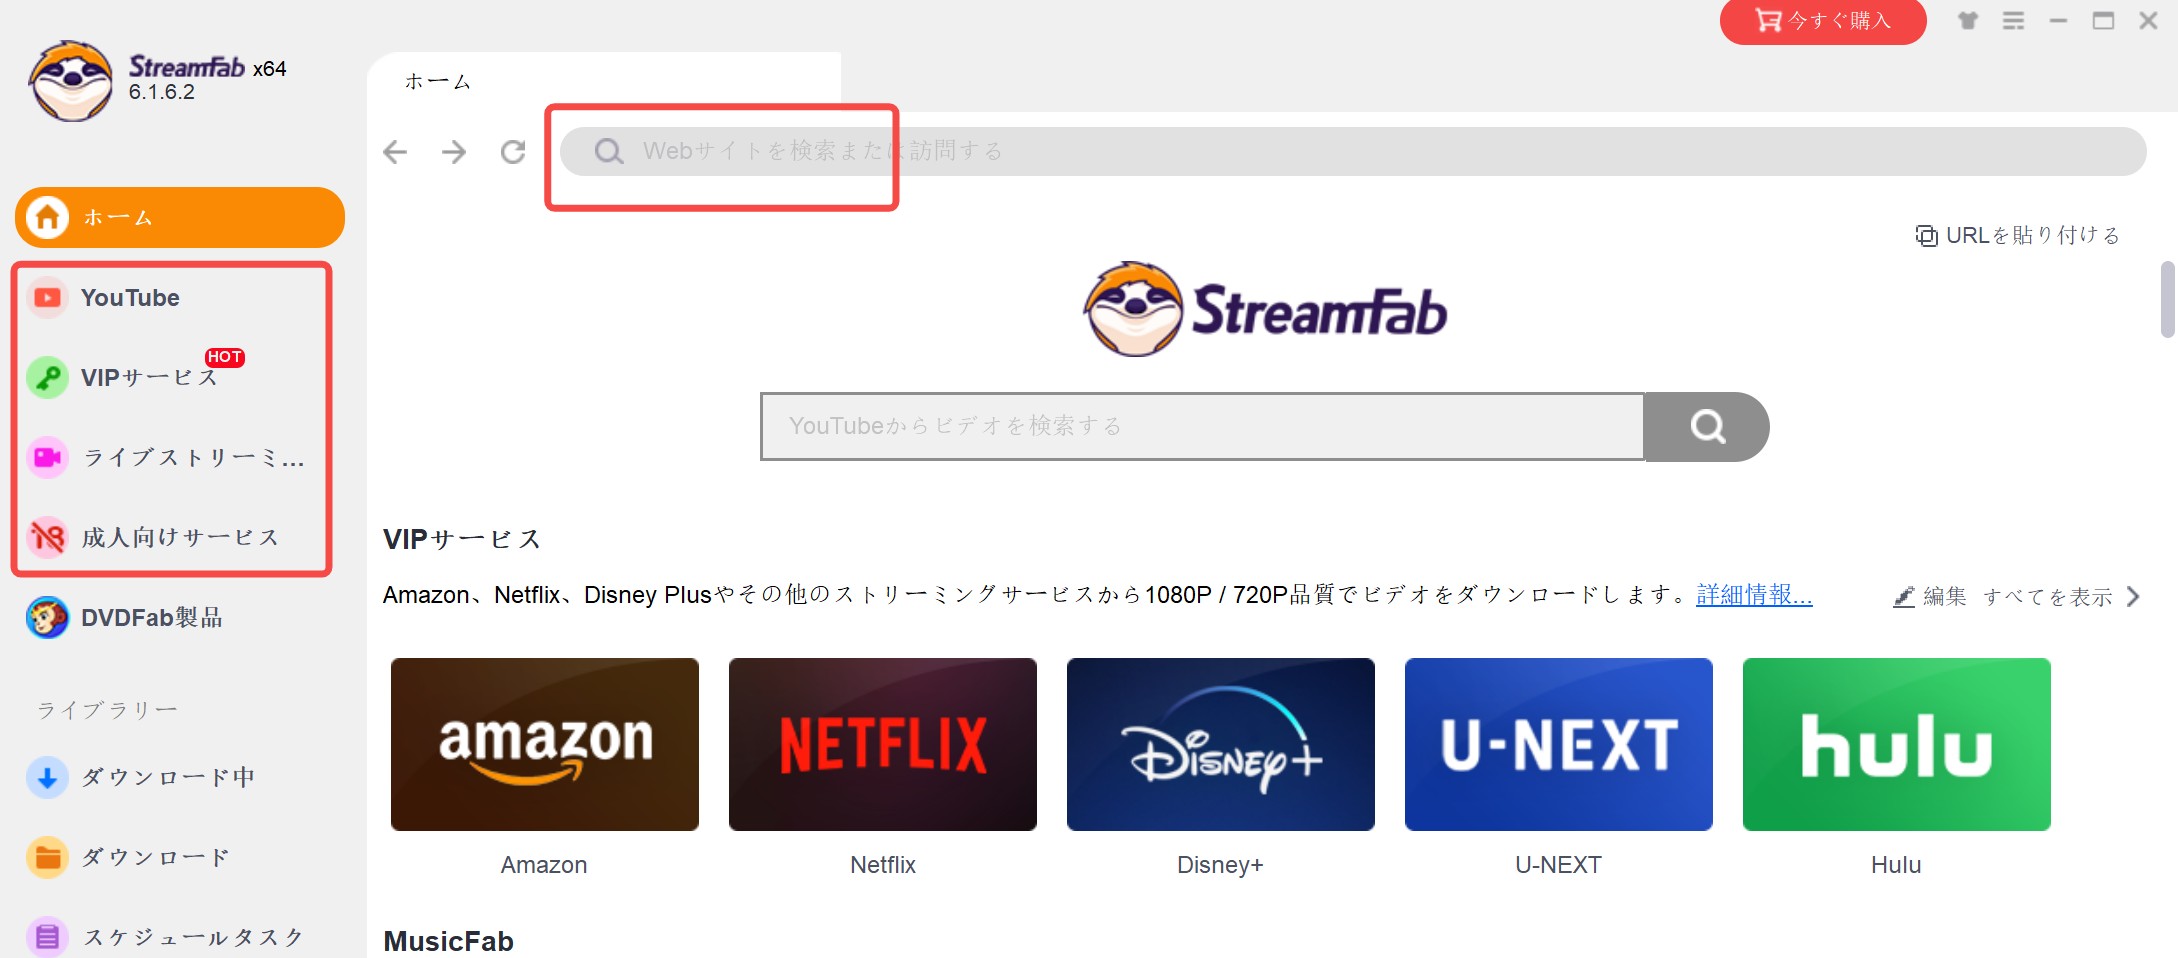Click the large center StreamFab logo

tap(1265, 310)
